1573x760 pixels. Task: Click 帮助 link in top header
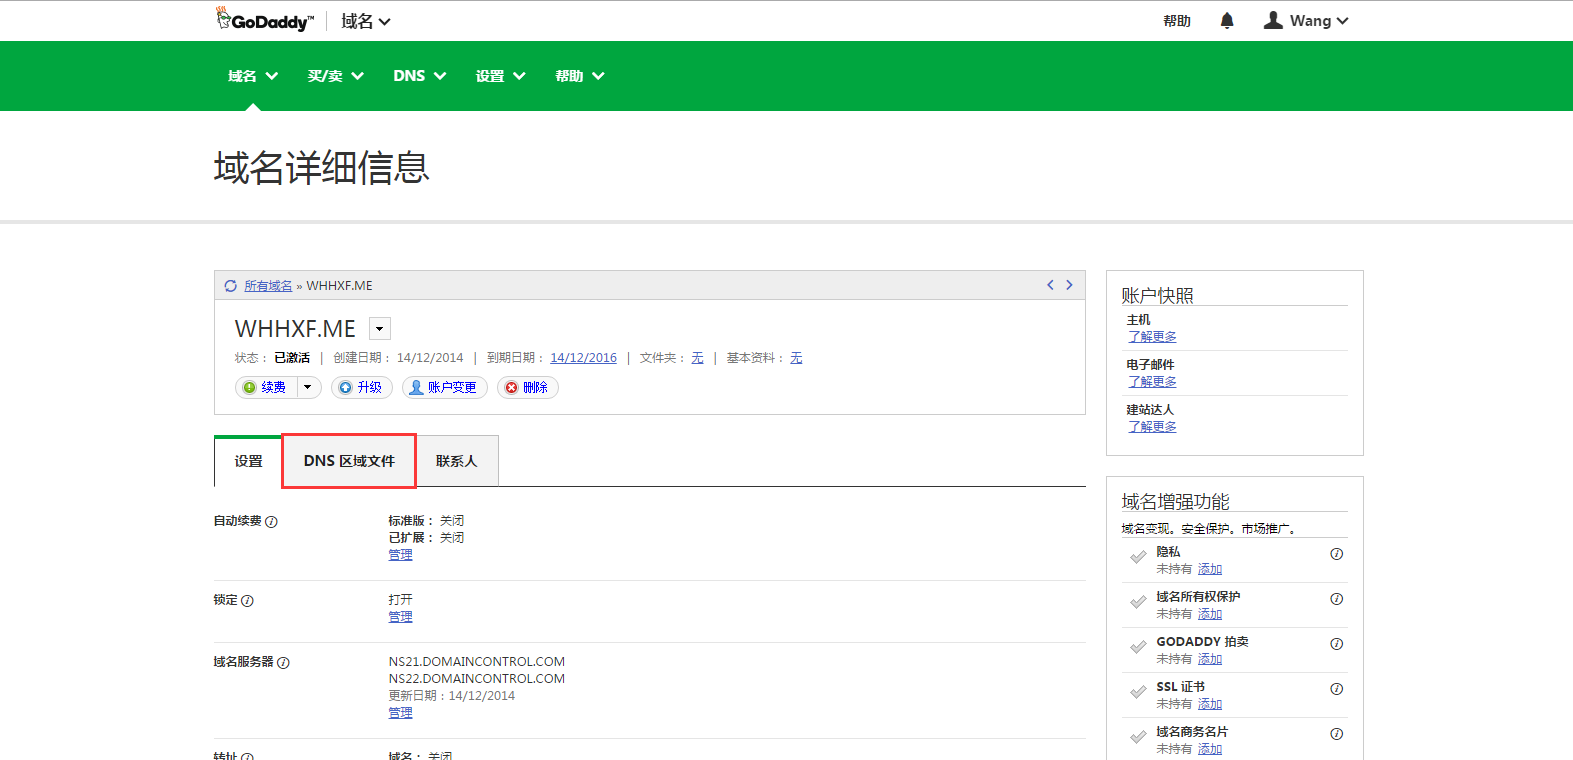[x=1177, y=21]
